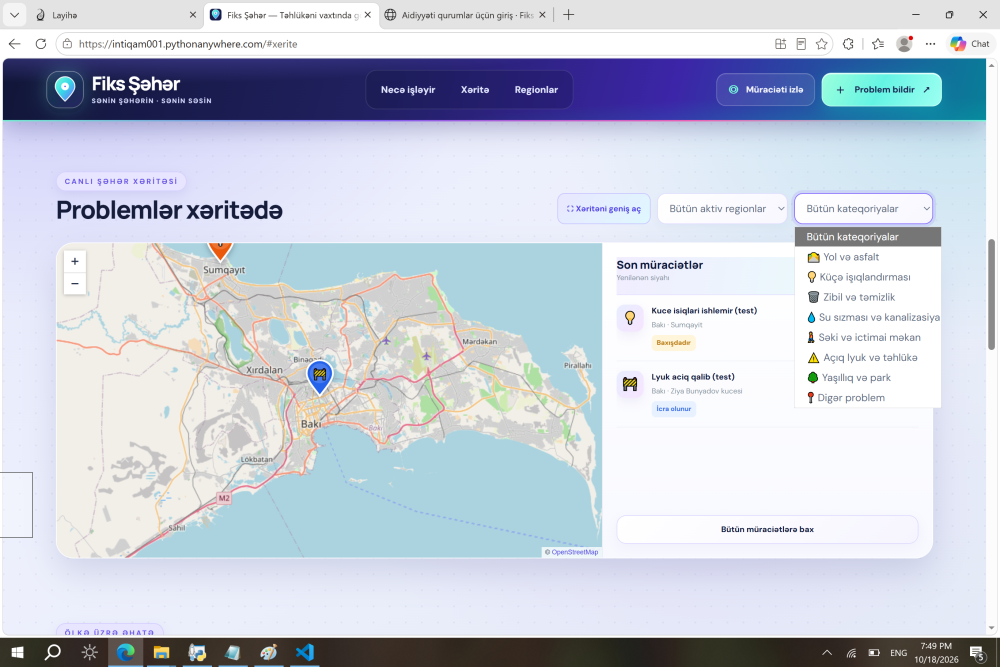
Task: Click the orange map marker near Sumqayıt
Action: coord(220,251)
